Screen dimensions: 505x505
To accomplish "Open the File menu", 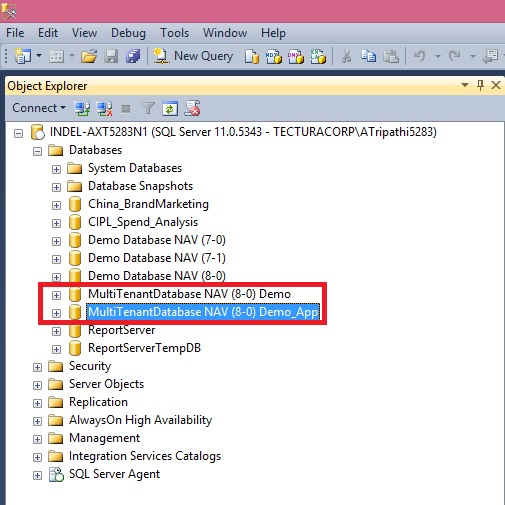I will pos(15,33).
